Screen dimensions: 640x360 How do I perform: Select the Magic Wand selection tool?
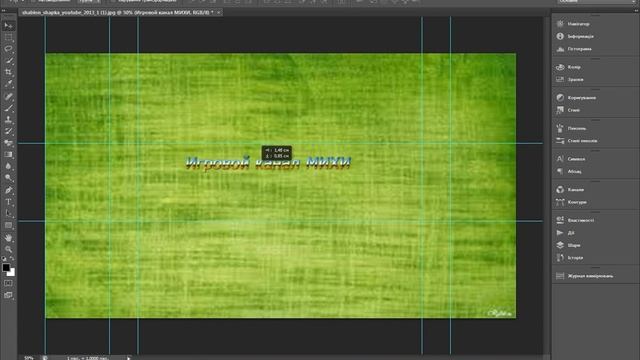8,61
